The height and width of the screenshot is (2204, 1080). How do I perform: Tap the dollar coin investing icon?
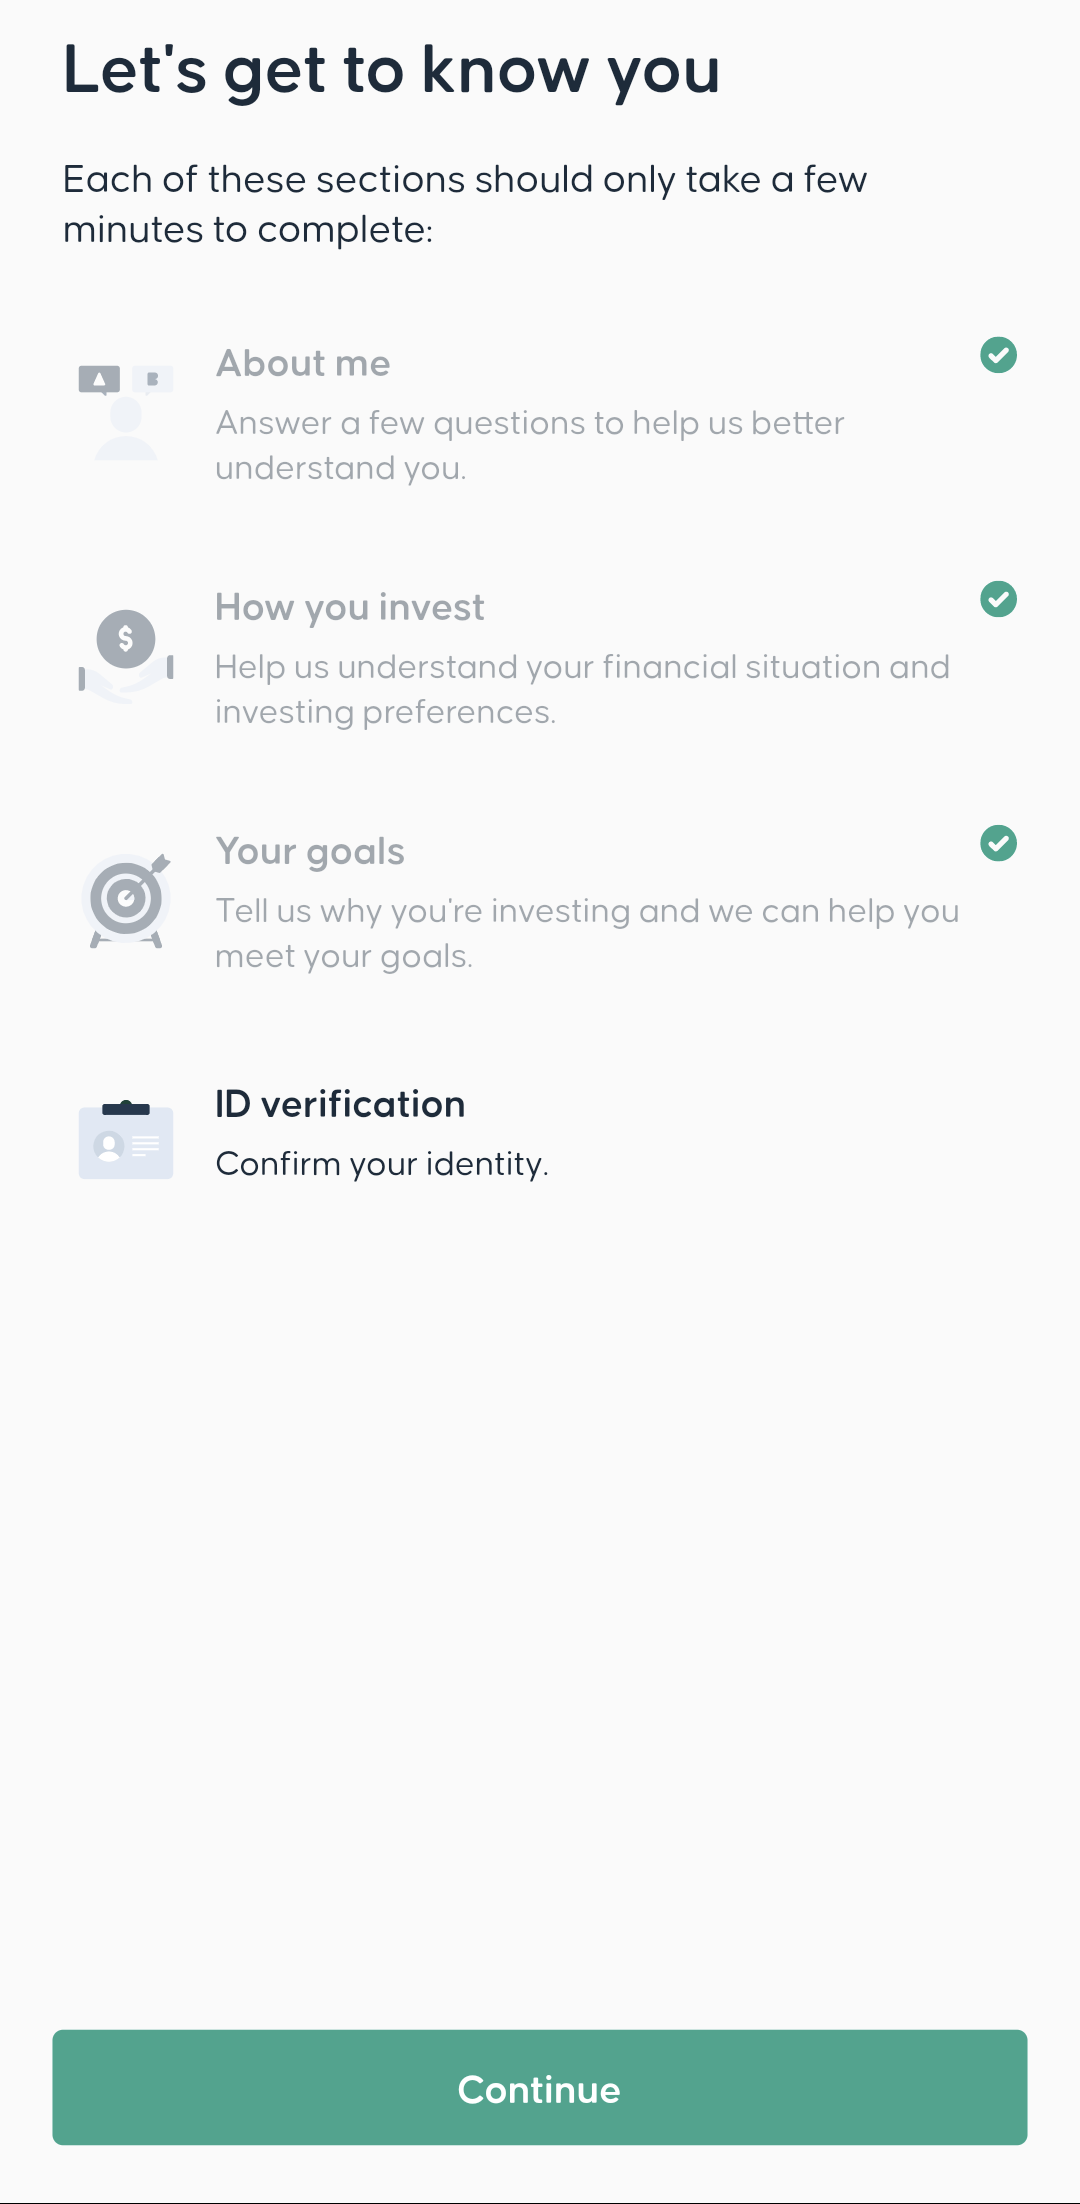tap(126, 638)
